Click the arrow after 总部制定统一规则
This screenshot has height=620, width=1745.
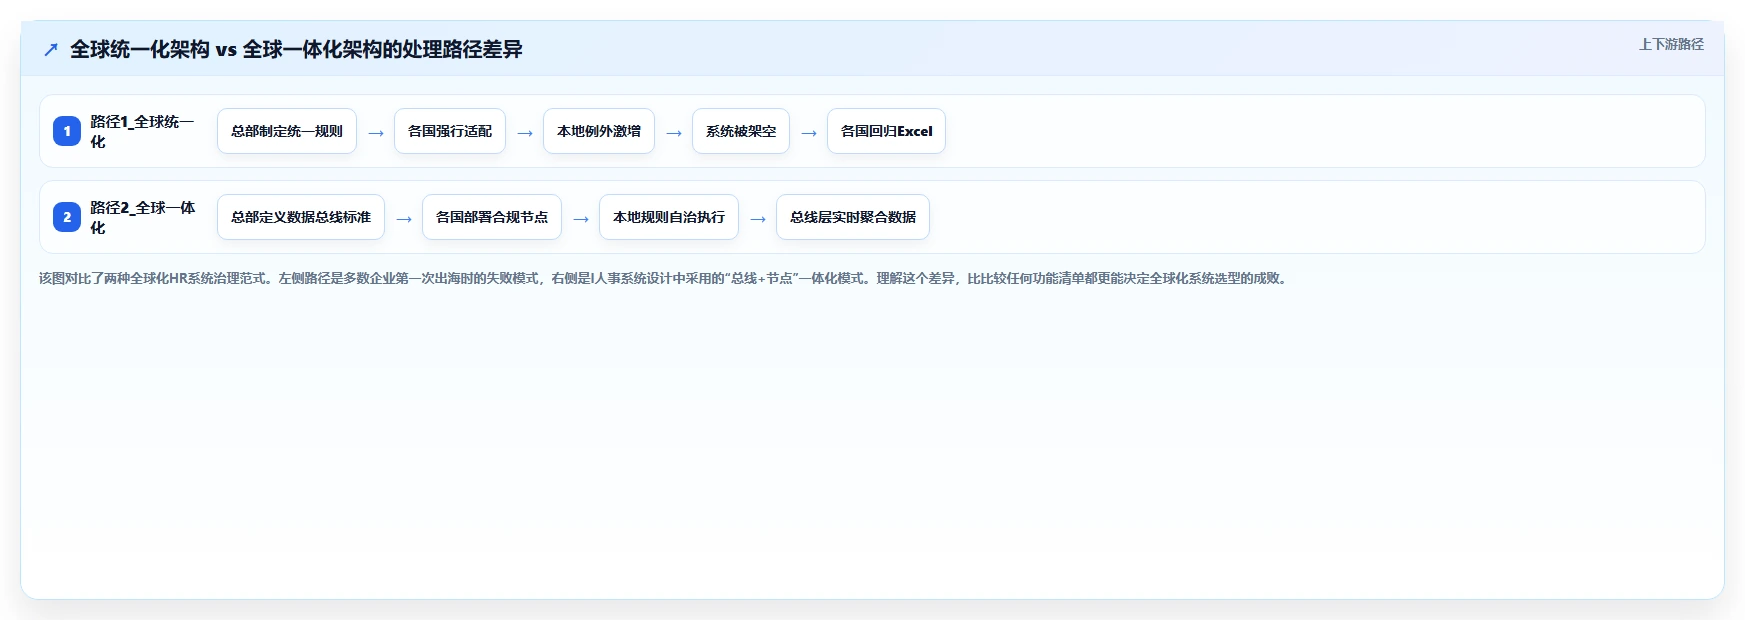[x=376, y=132]
